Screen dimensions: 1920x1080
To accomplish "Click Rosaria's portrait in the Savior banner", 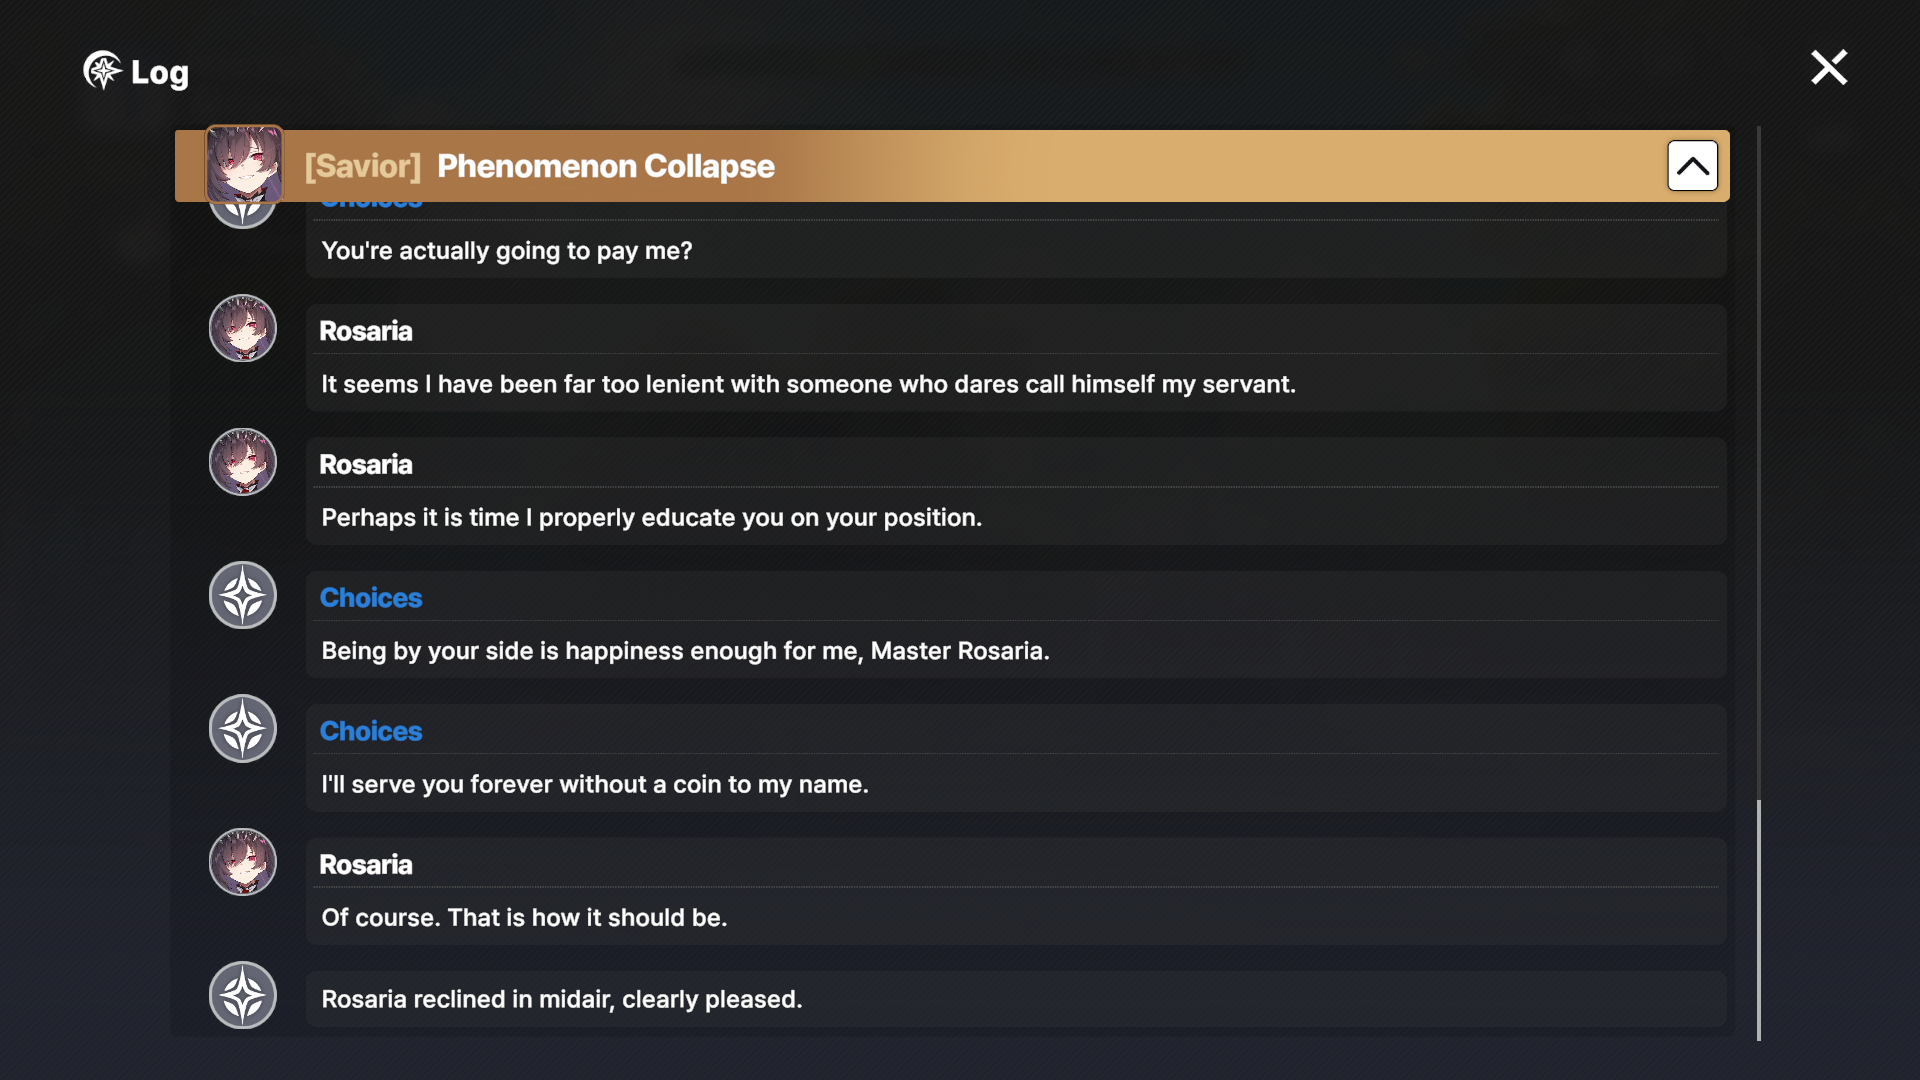I will (x=244, y=164).
